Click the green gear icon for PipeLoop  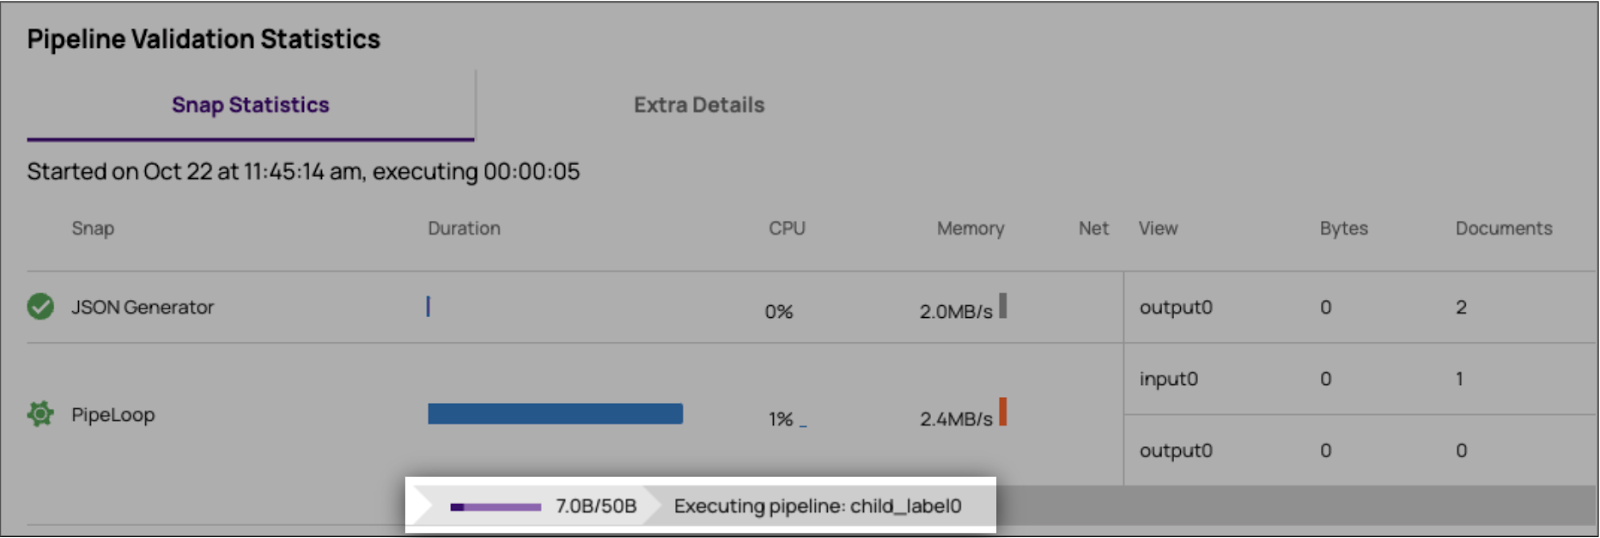click(x=40, y=414)
